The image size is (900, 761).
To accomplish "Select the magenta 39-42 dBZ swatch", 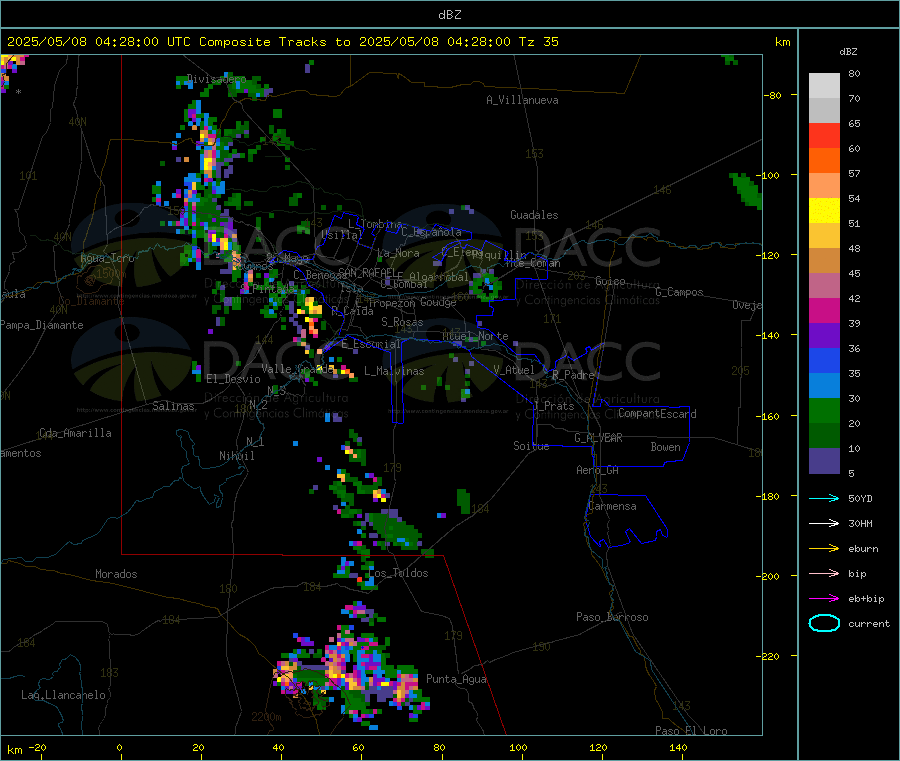I will pyautogui.click(x=824, y=310).
